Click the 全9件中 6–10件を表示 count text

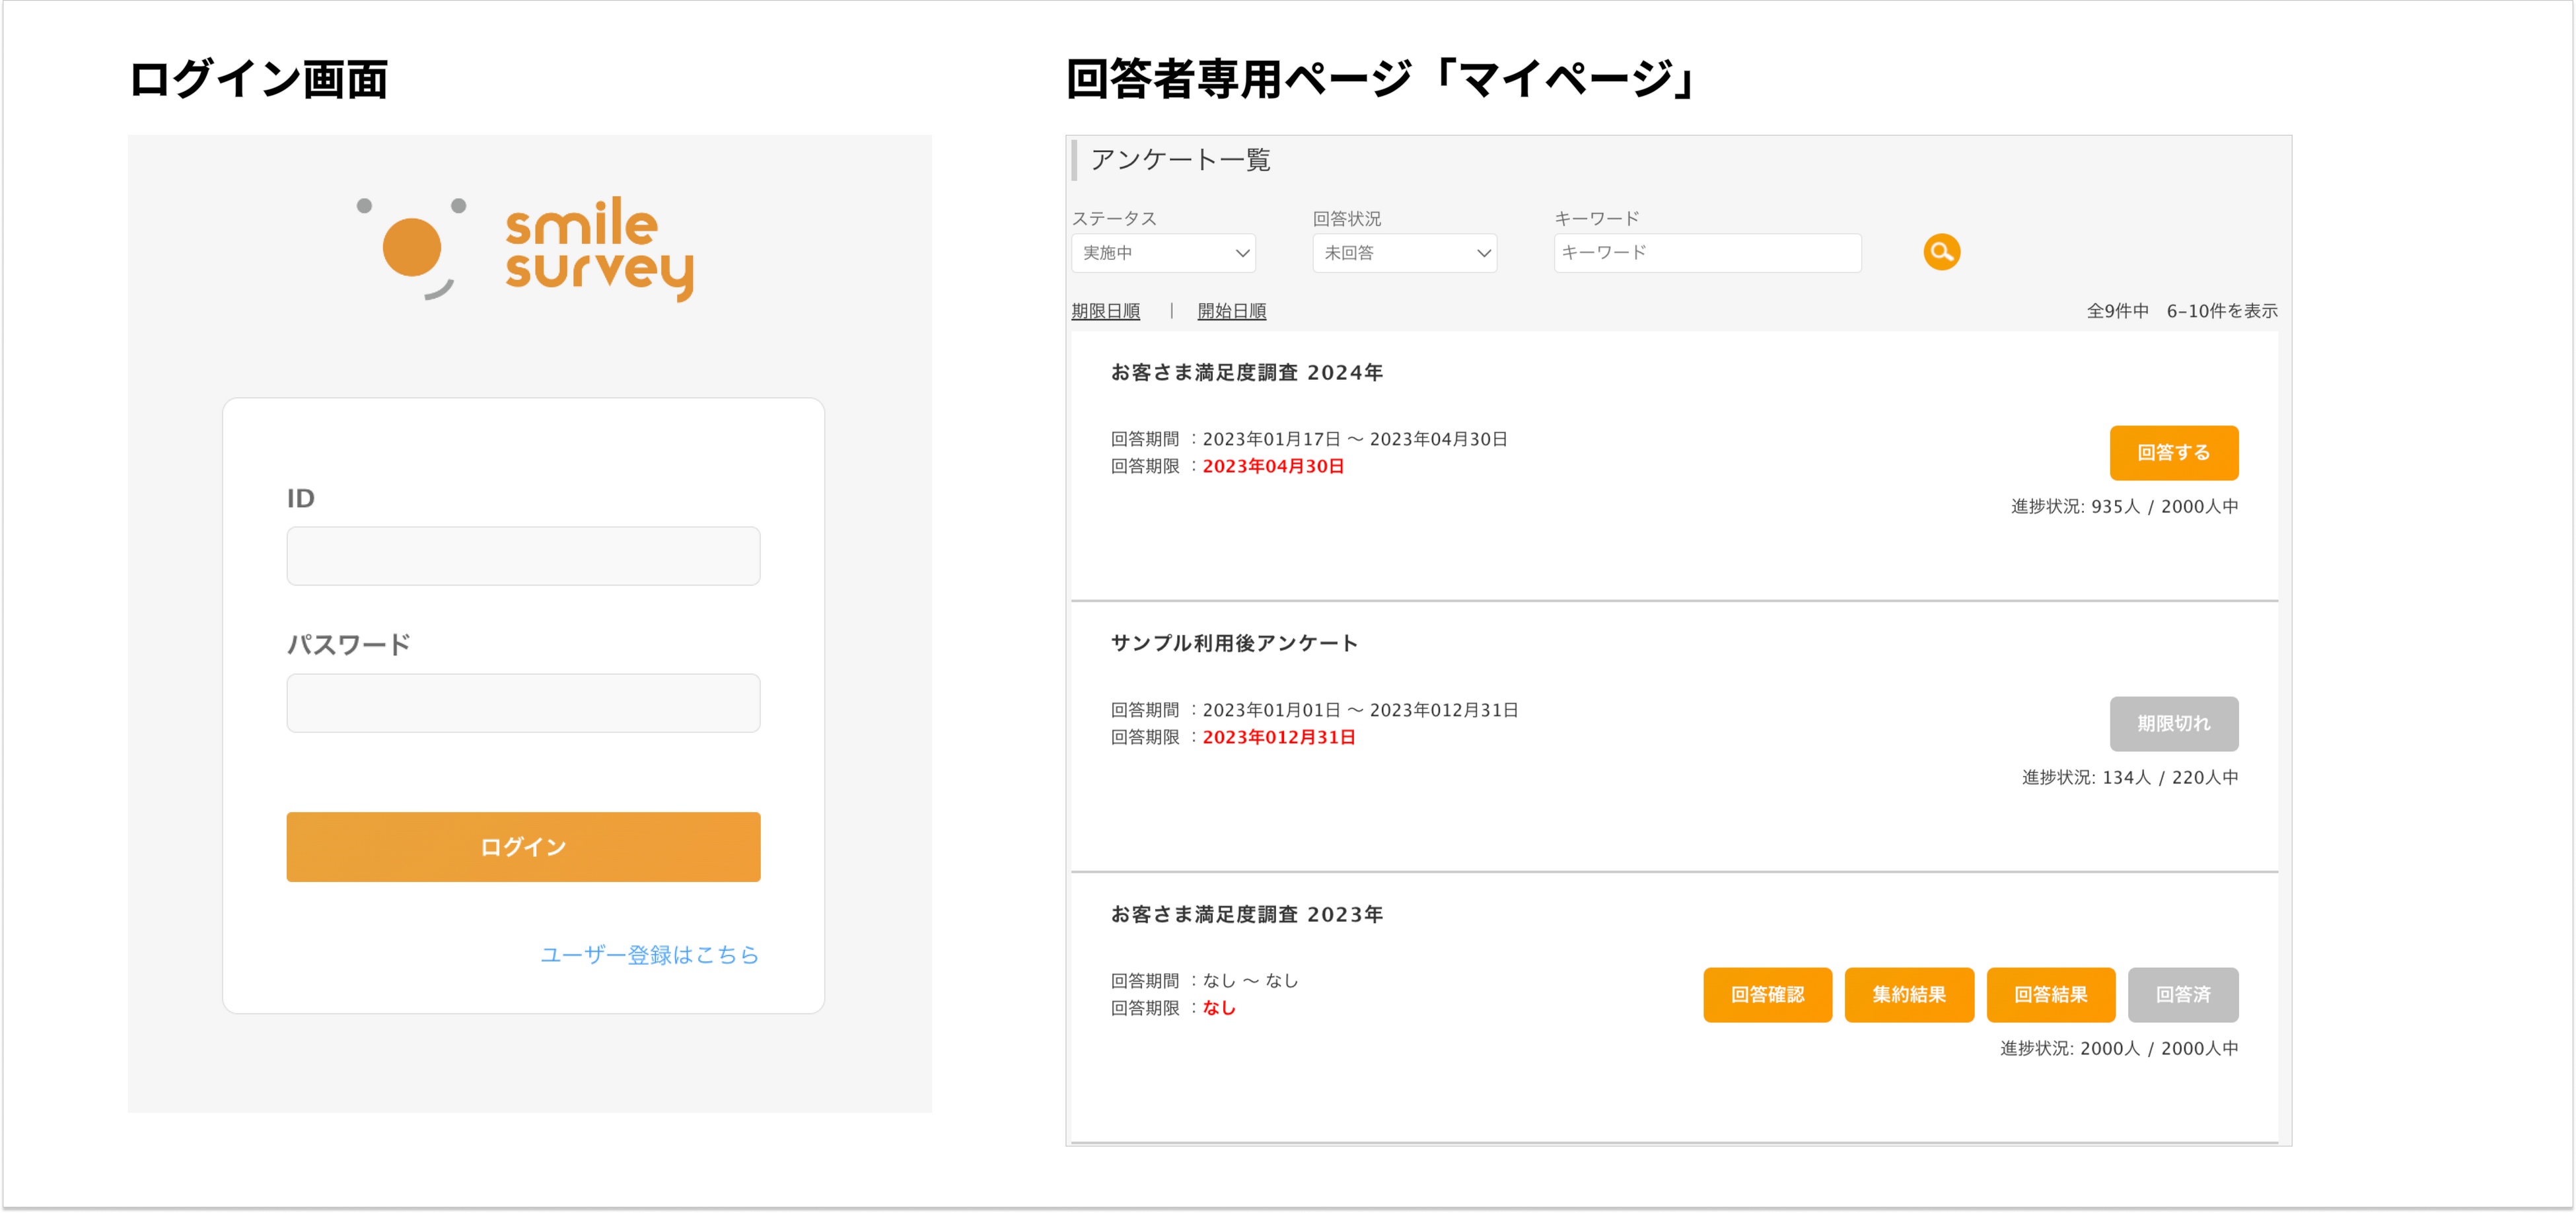coord(2181,311)
